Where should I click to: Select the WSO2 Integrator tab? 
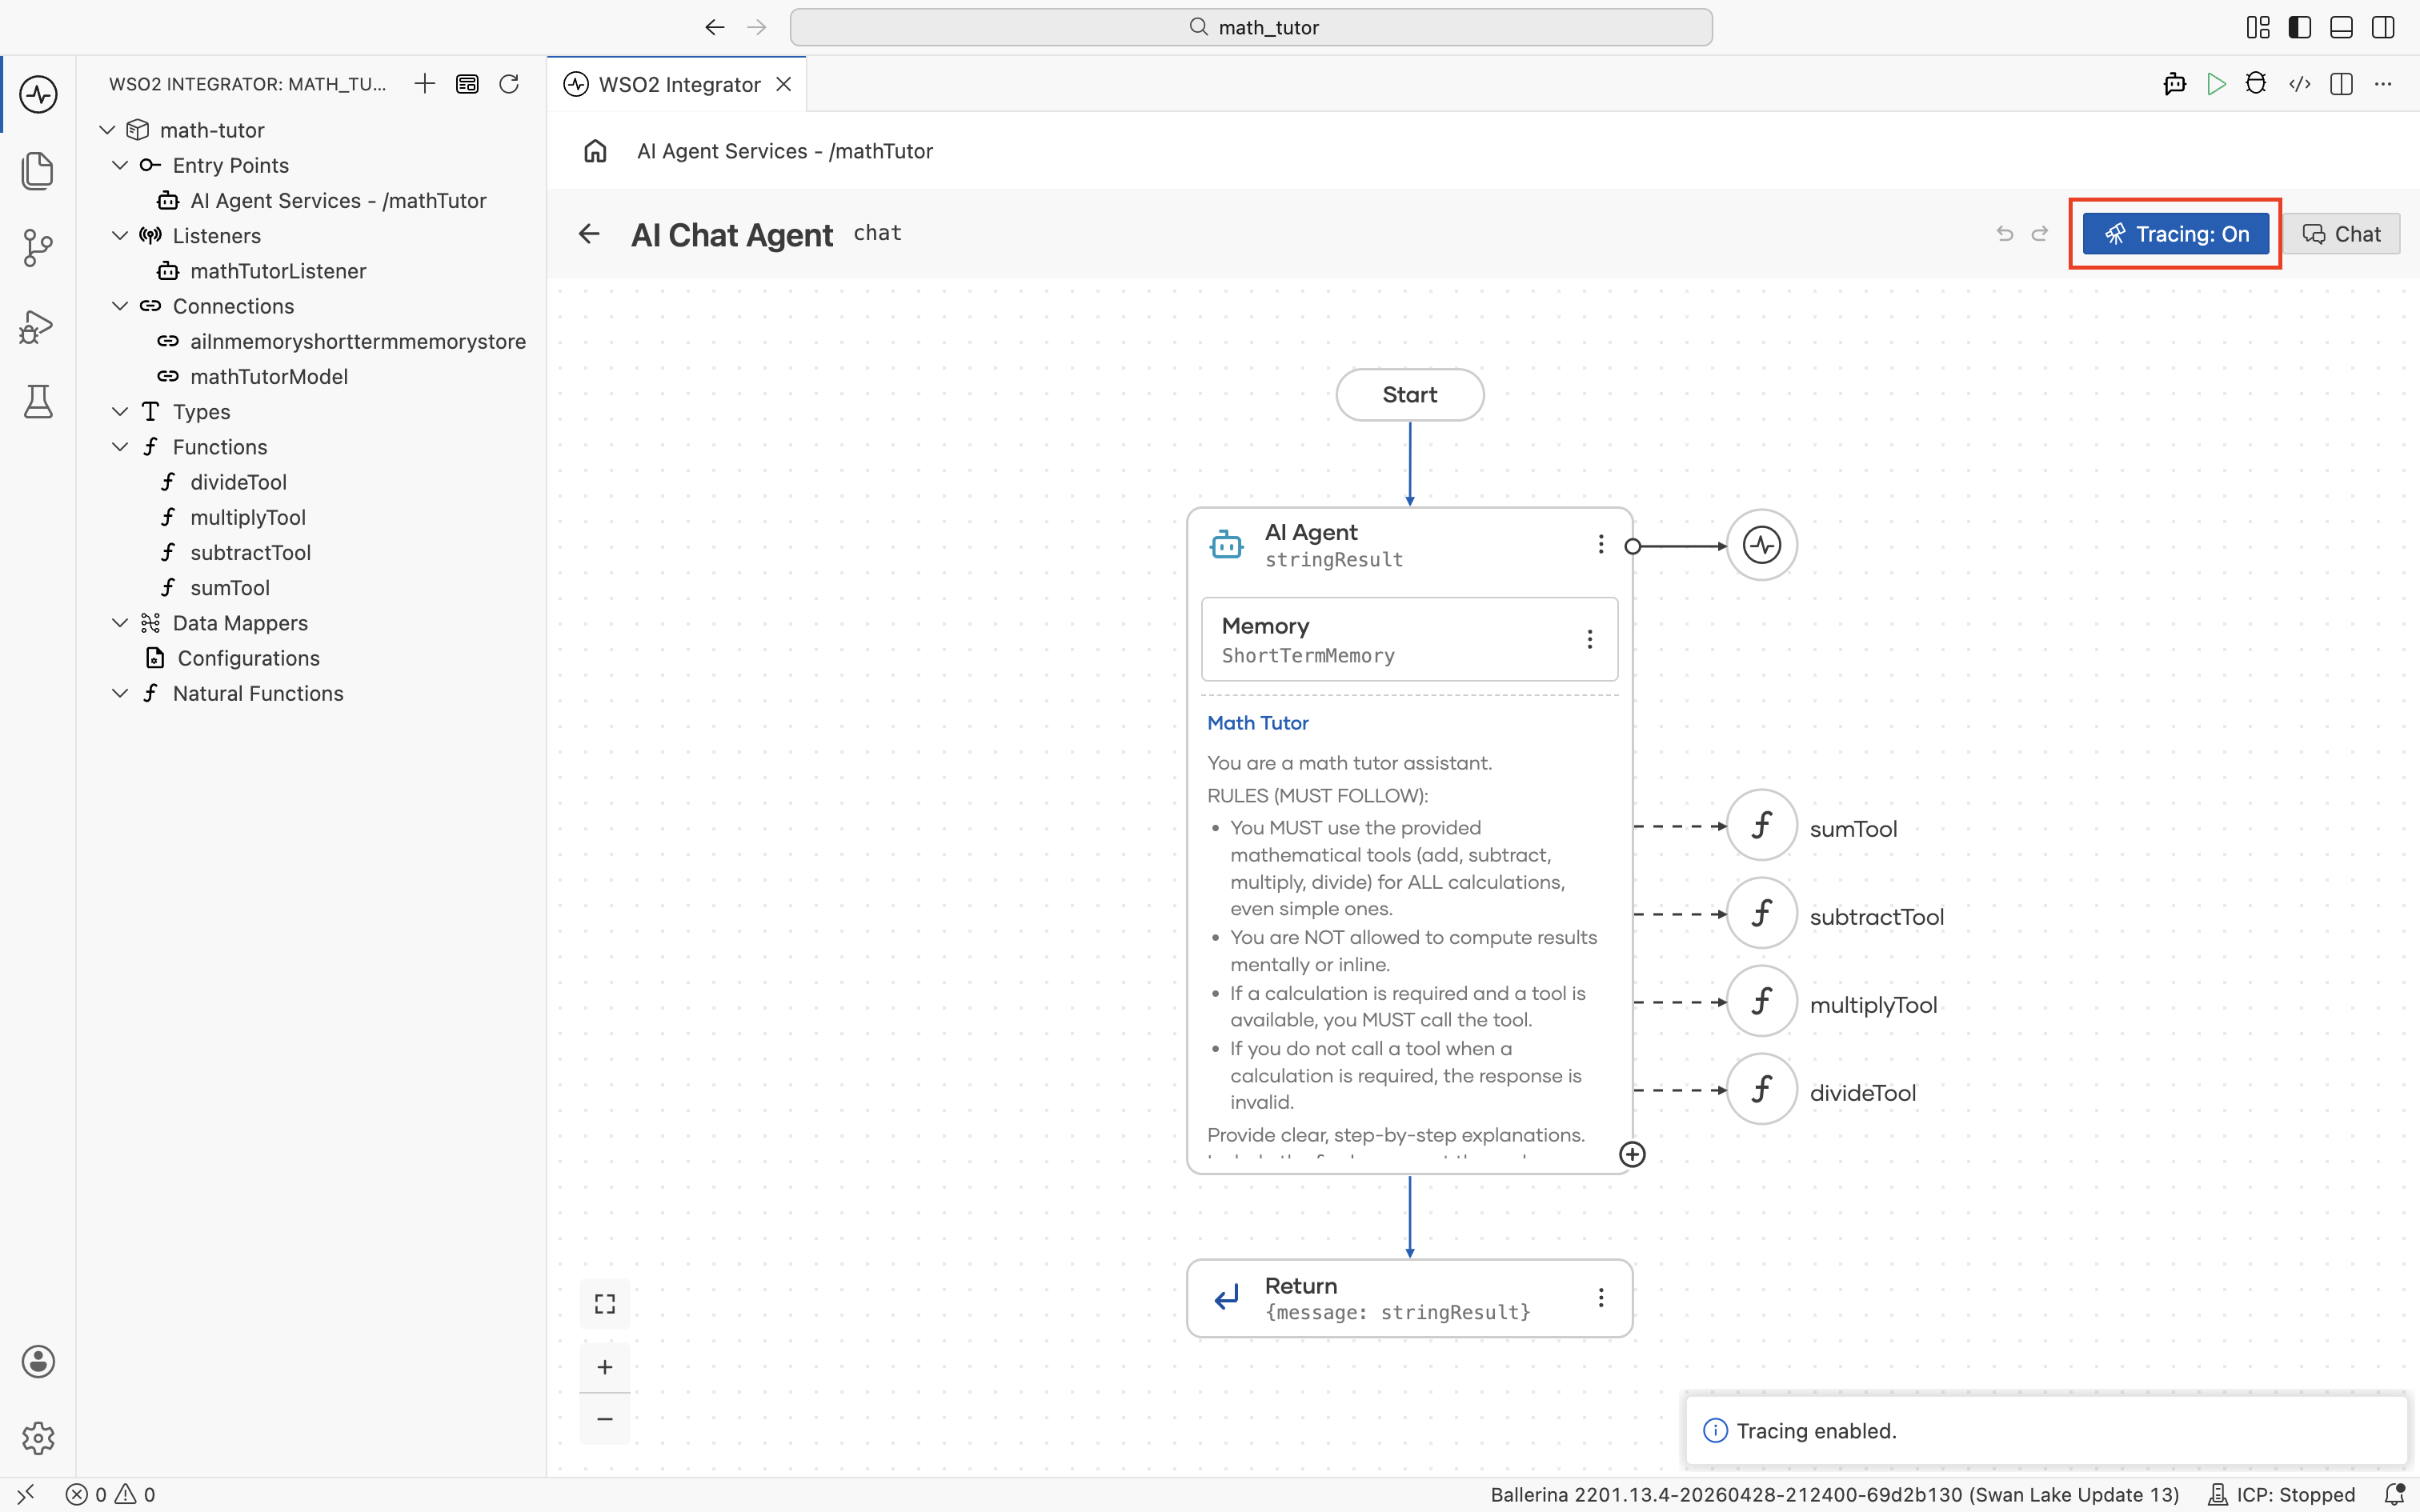[678, 84]
